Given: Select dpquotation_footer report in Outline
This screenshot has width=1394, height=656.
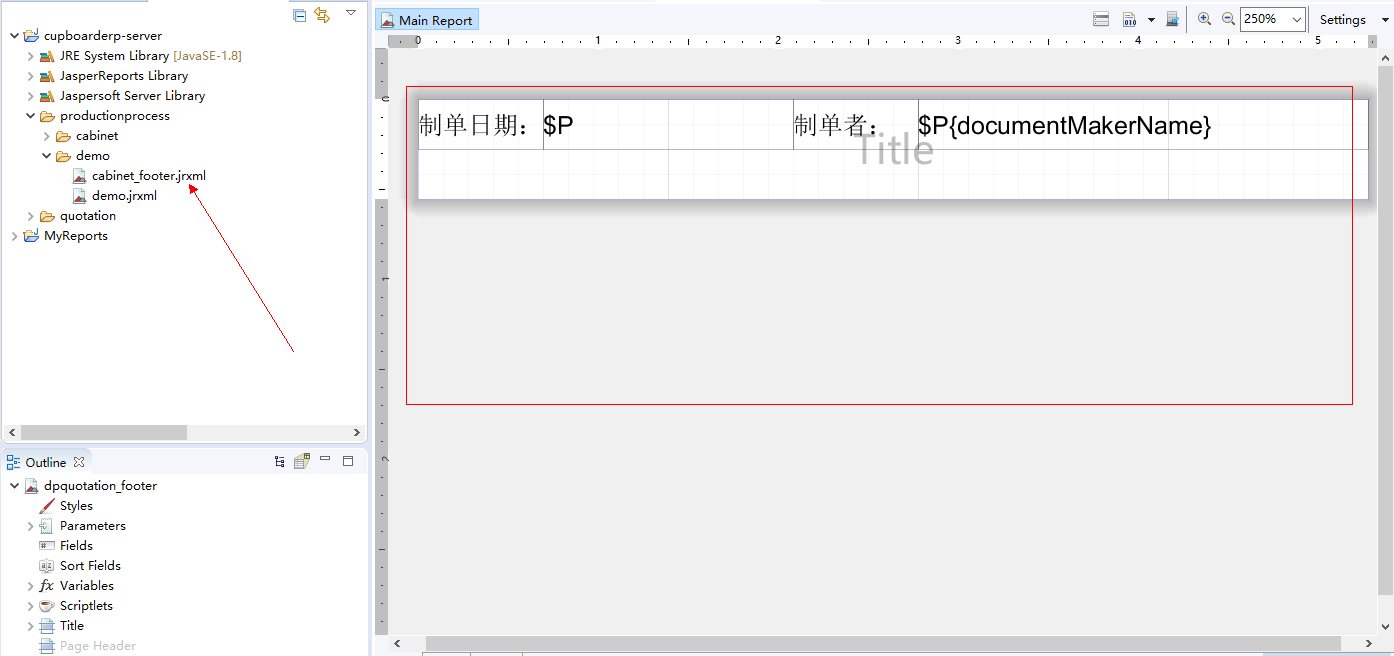Looking at the screenshot, I should coord(100,486).
